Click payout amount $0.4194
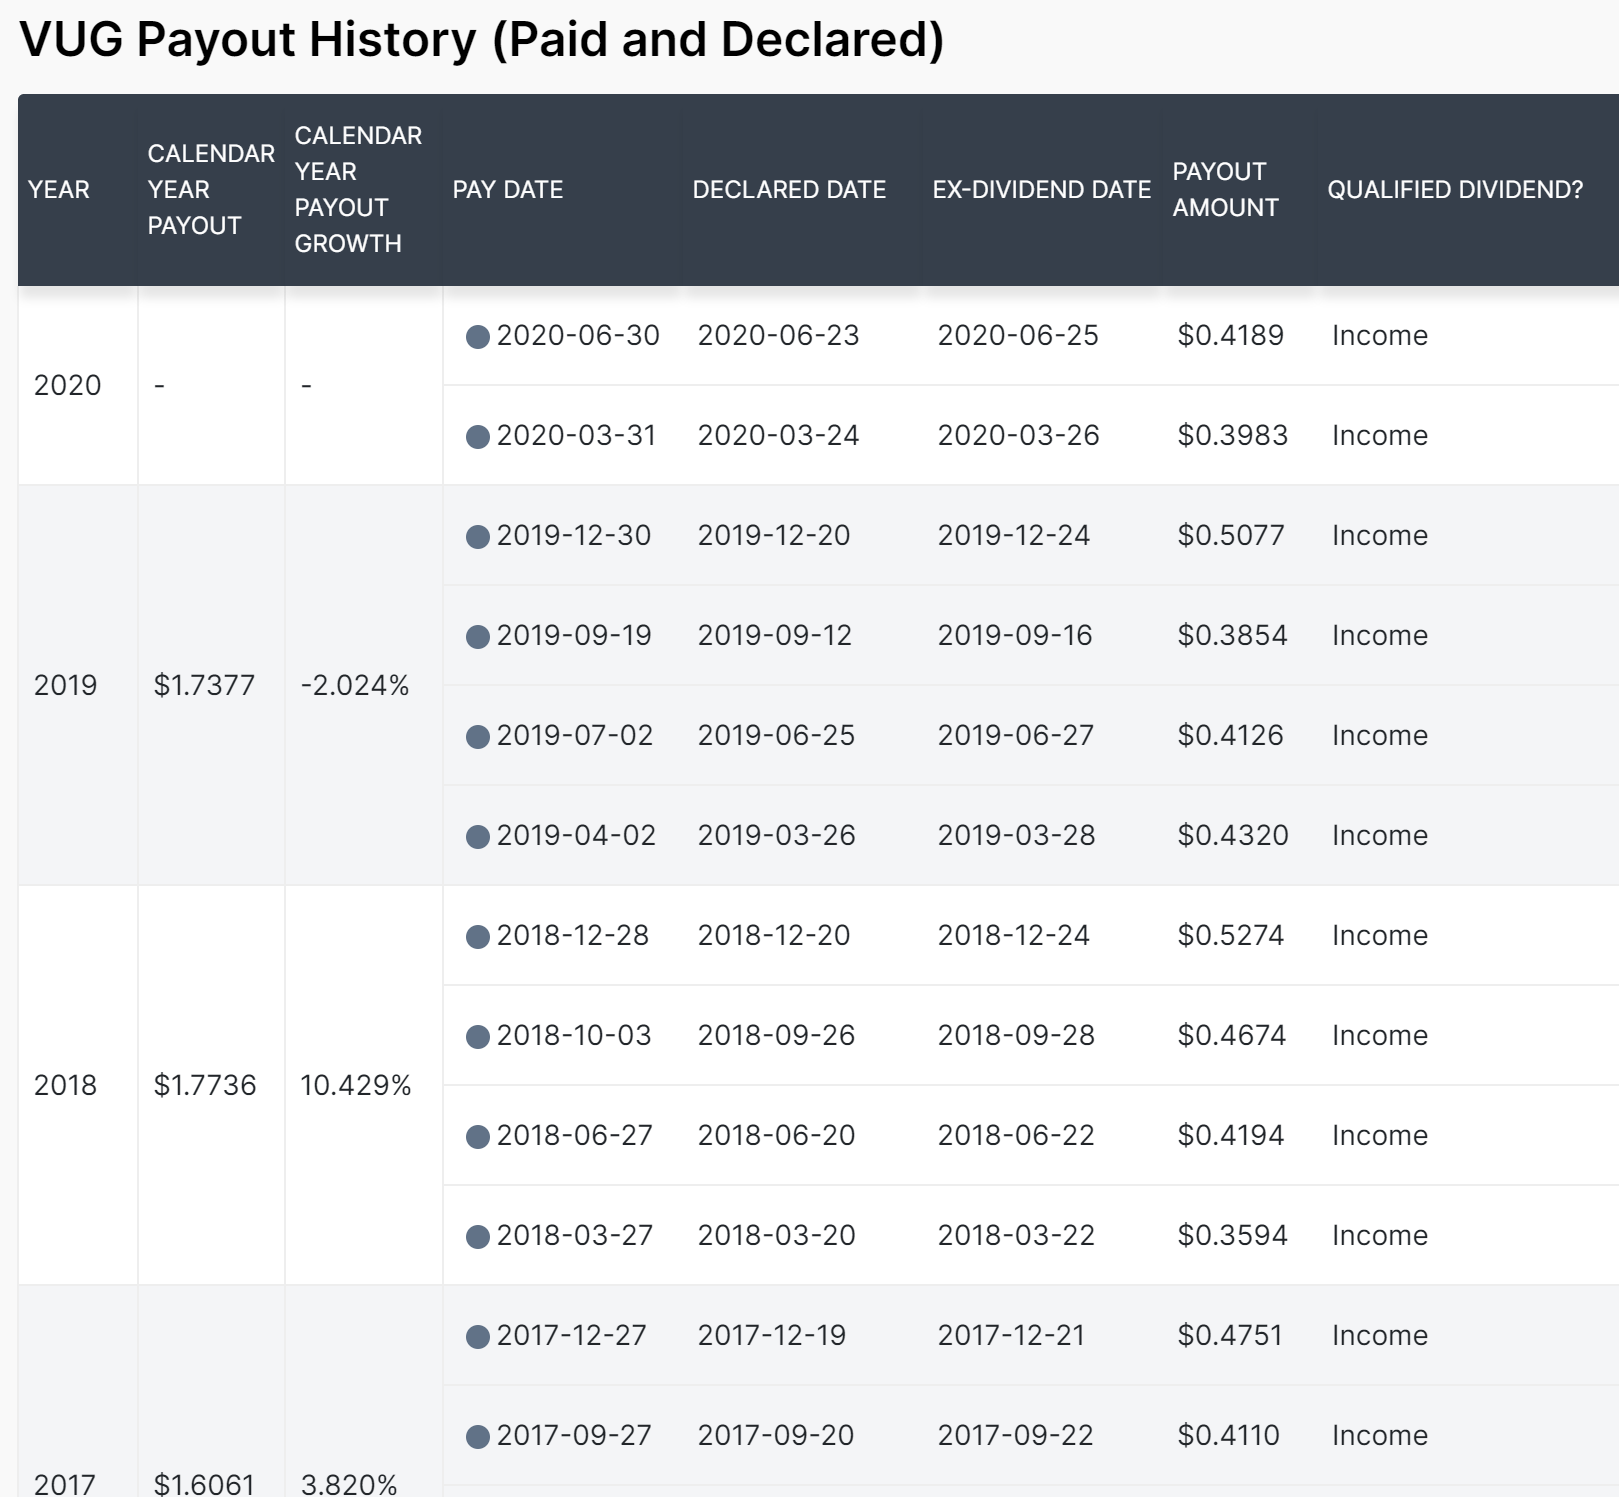Screen dimensions: 1619x1497 click(x=1230, y=1135)
